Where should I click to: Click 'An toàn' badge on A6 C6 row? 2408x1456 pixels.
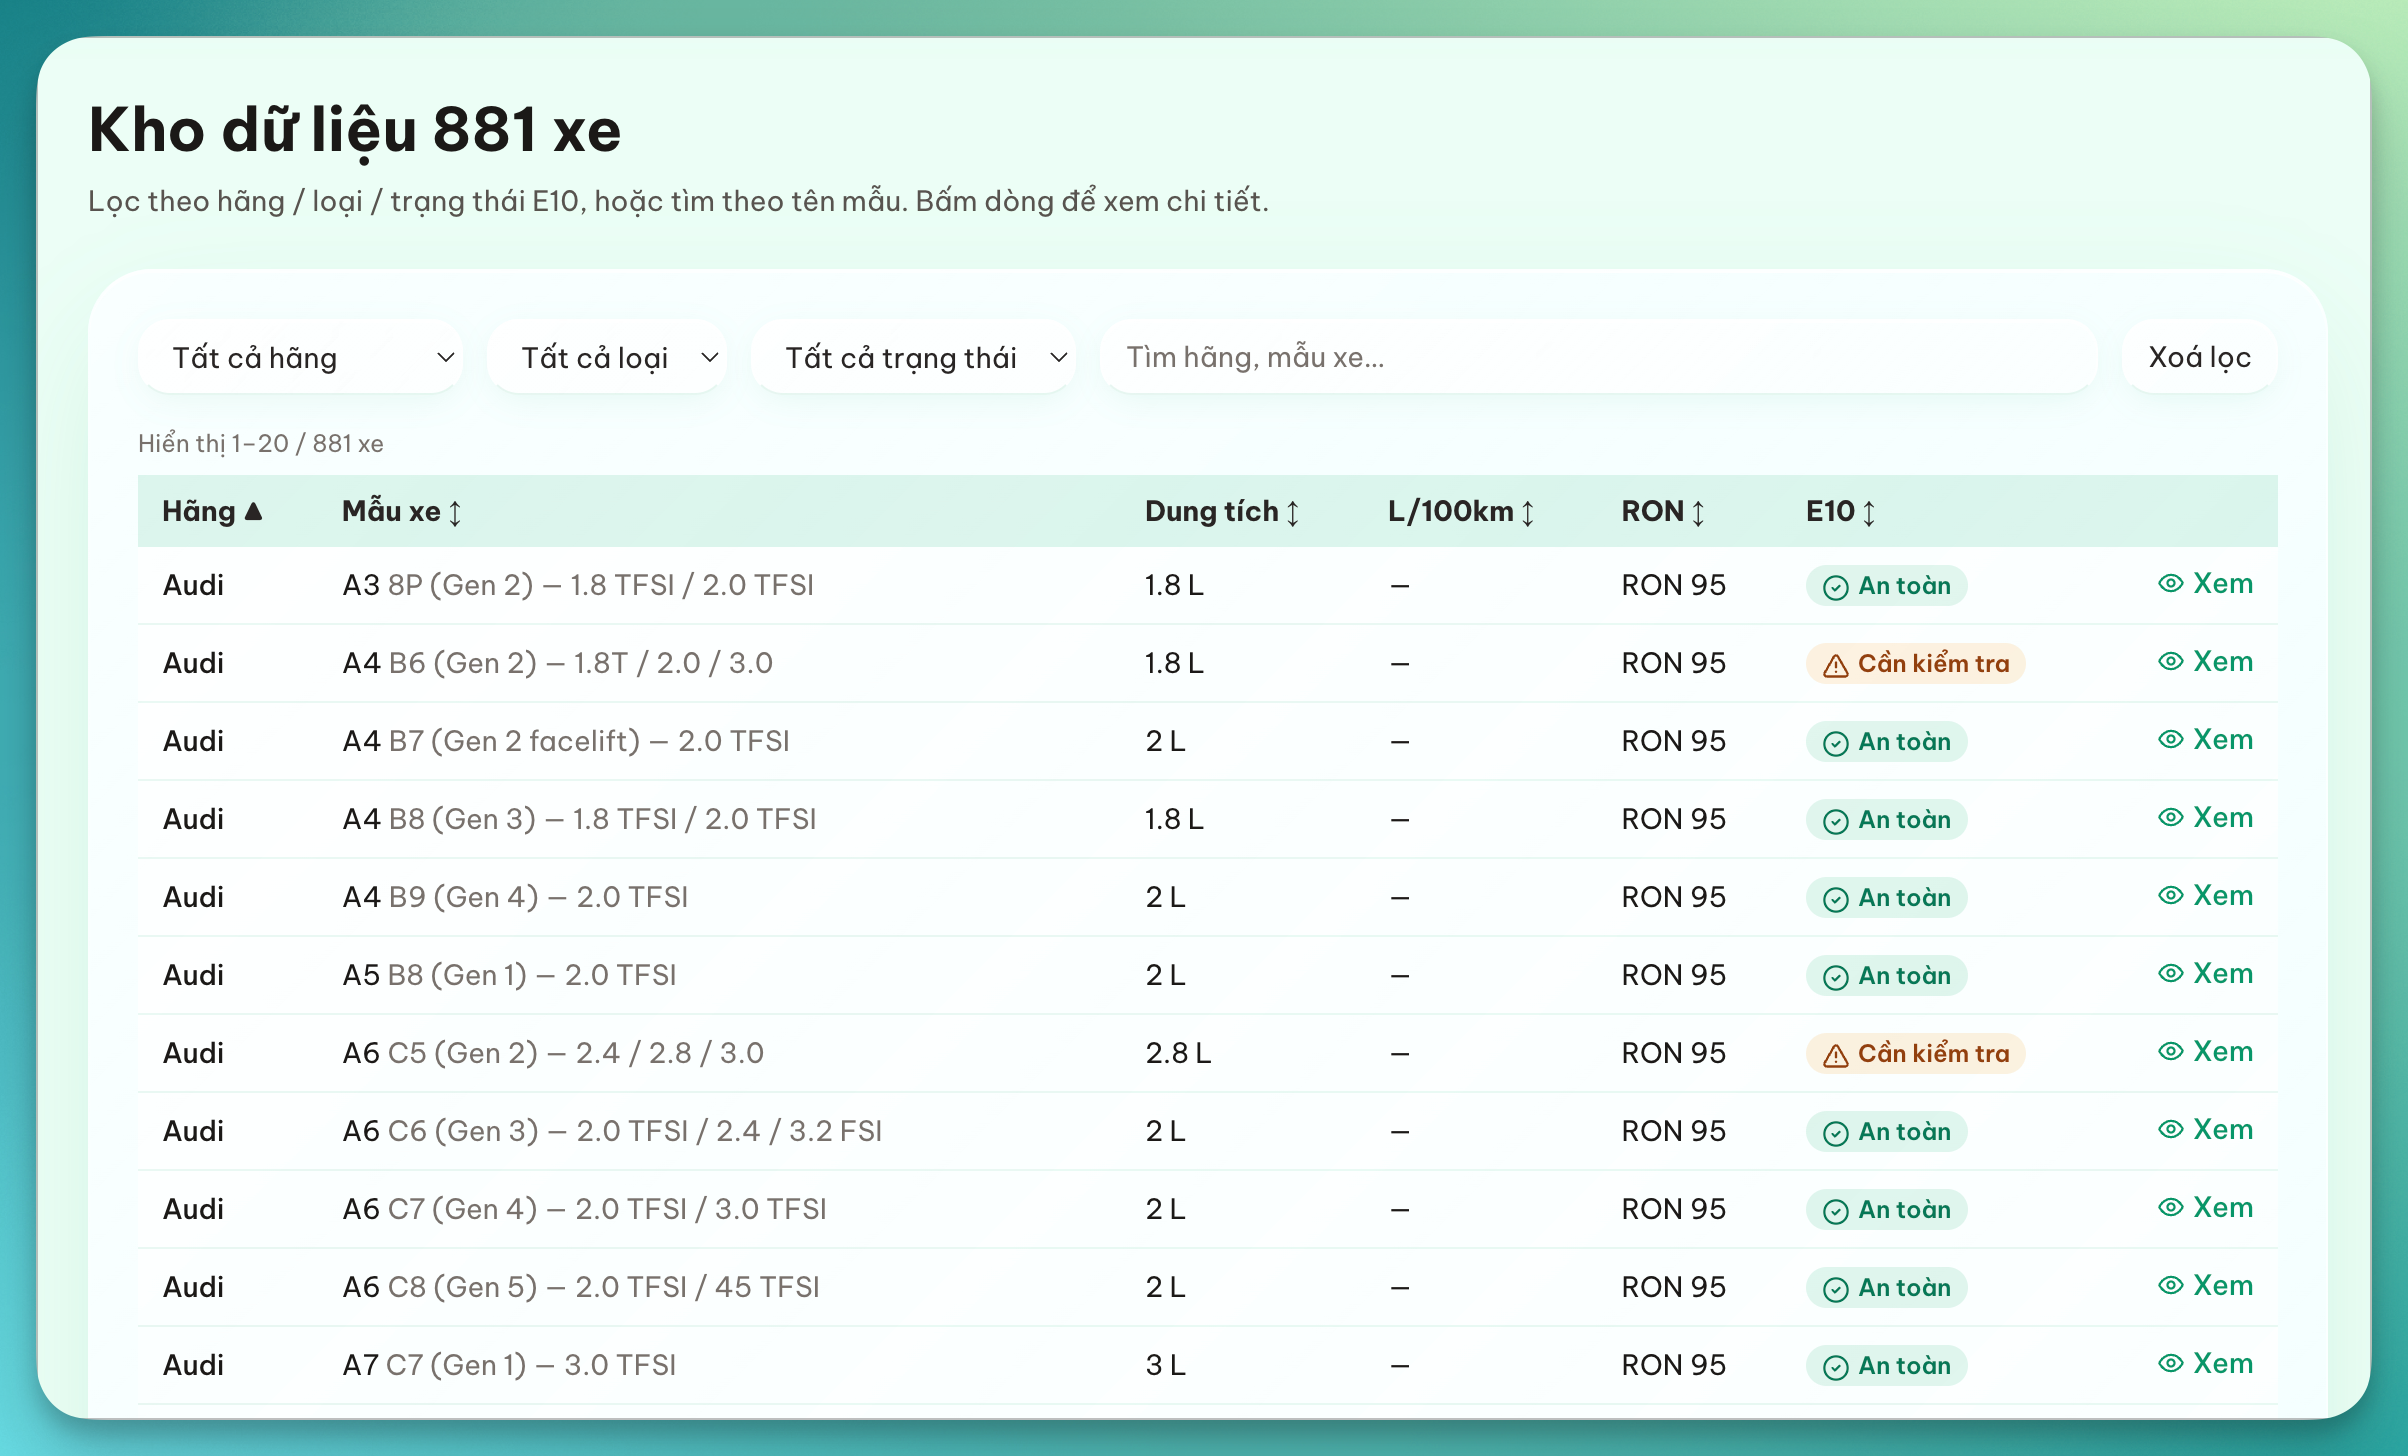(x=1886, y=1131)
